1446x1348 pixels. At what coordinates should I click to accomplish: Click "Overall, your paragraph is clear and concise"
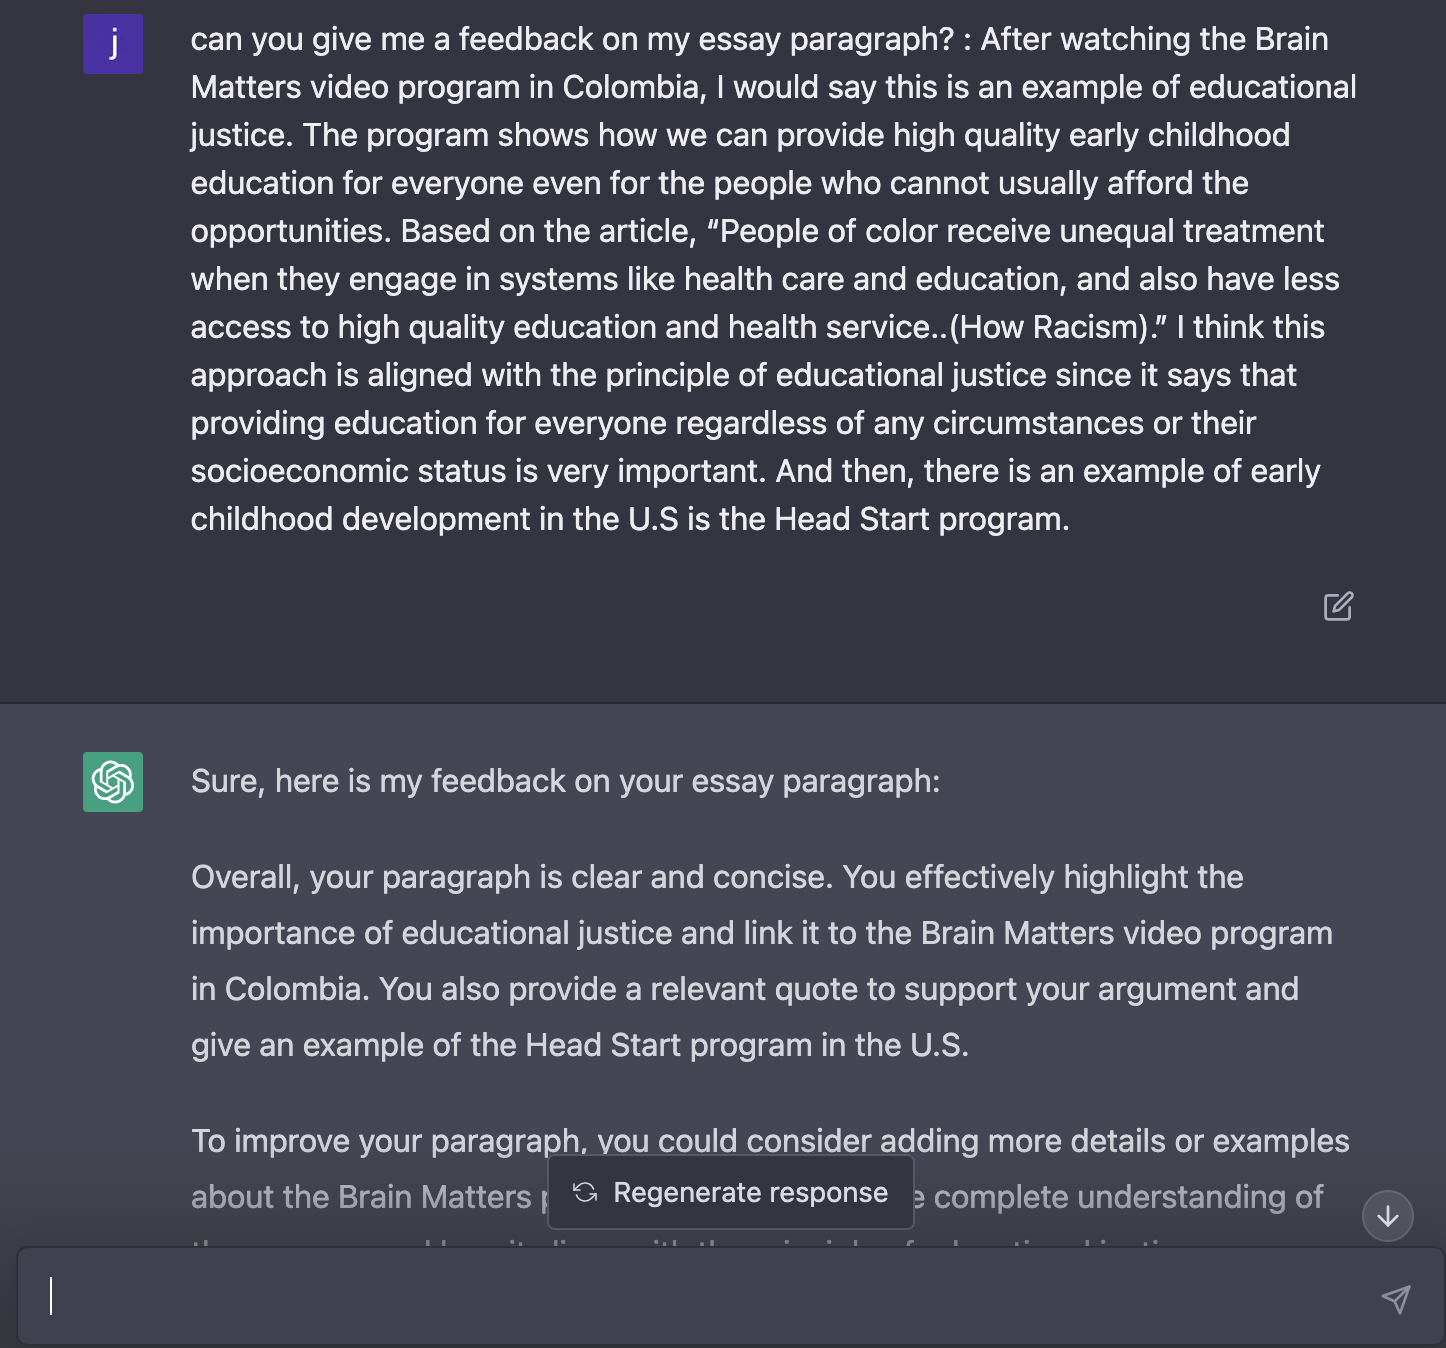click(x=511, y=878)
